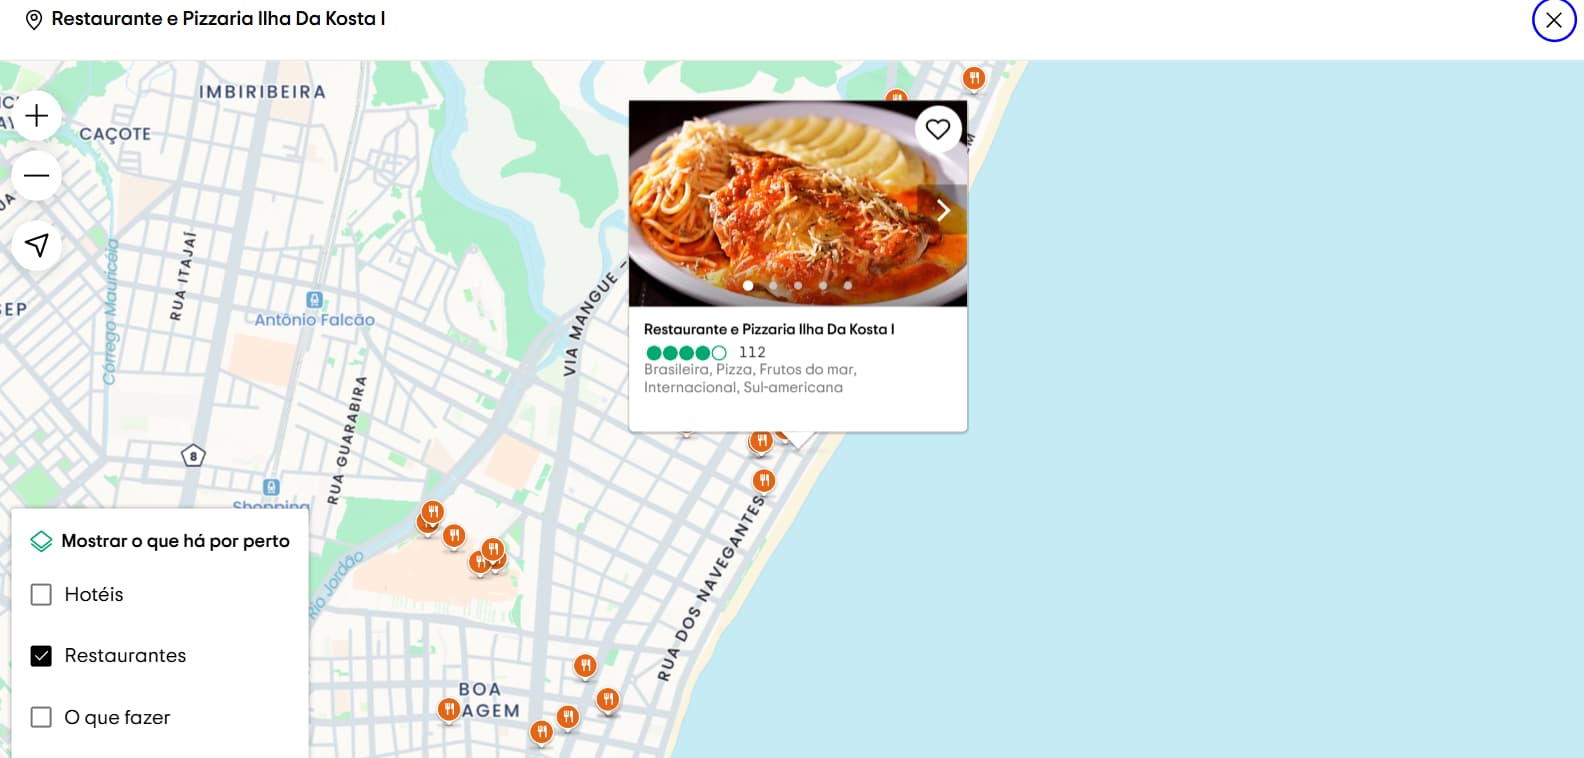This screenshot has height=758, width=1584.
Task: Uncheck the Restaurantes checkbox
Action: (41, 656)
